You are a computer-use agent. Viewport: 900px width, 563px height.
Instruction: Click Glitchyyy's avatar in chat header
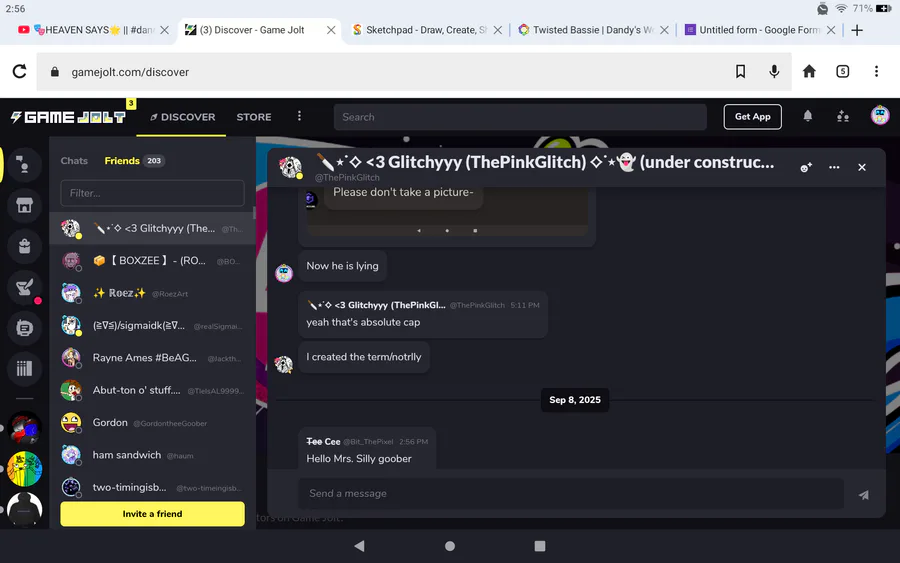click(290, 167)
